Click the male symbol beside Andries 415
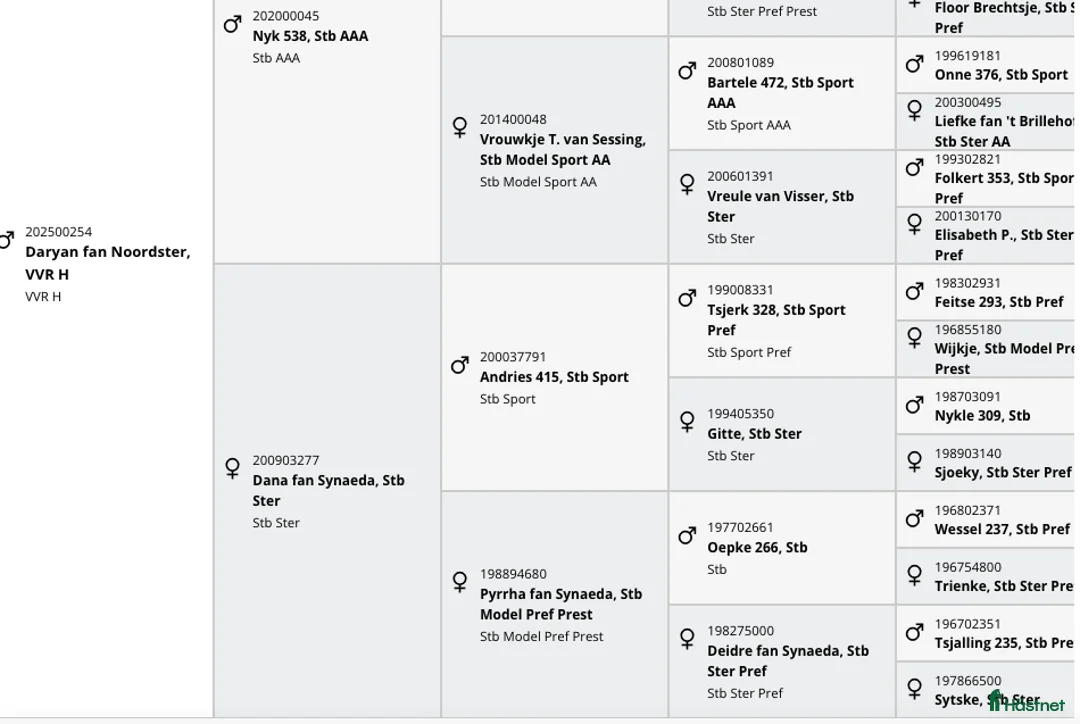Screen dimensions: 1080x724 click(460, 365)
